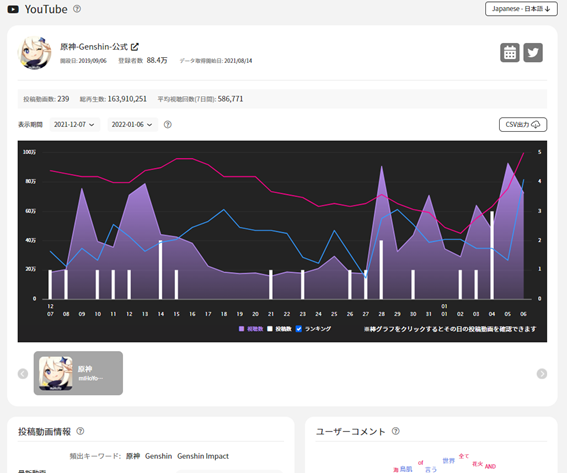This screenshot has height=473, width=567.
Task: Click the white post bar on 12/30
Action: (413, 285)
